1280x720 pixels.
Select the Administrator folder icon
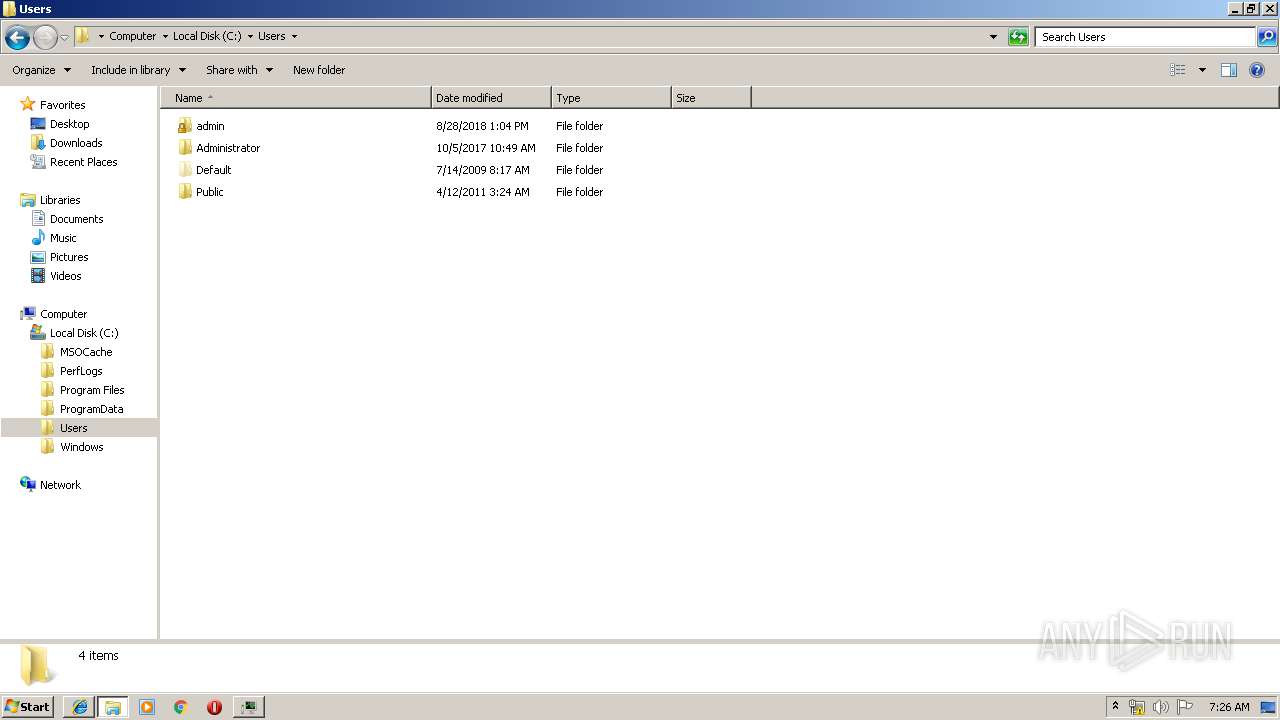pyautogui.click(x=185, y=148)
